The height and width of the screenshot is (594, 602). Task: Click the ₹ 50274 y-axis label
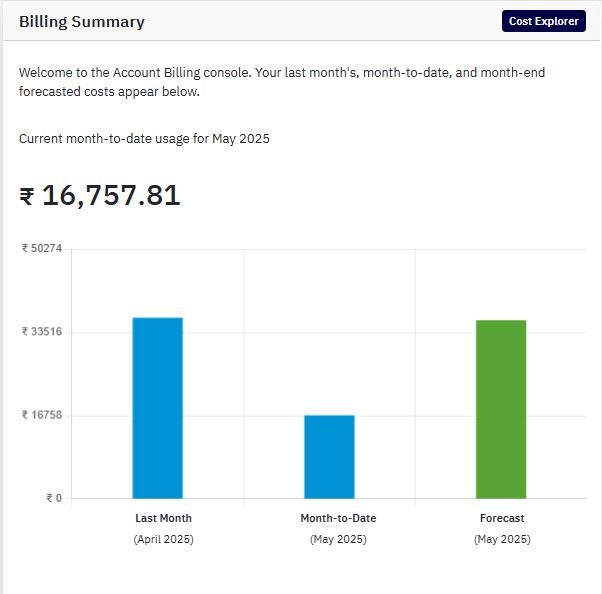pyautogui.click(x=42, y=248)
